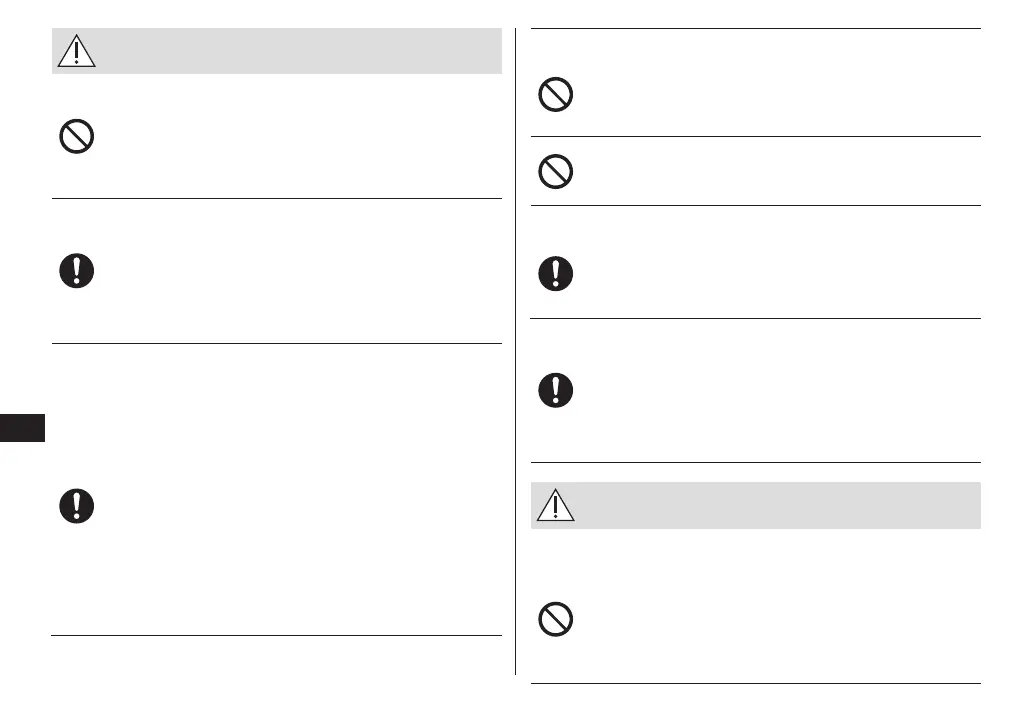This screenshot has width=1032, height=726.
Task: Click the black page tab on the left edge
Action: pos(22,429)
